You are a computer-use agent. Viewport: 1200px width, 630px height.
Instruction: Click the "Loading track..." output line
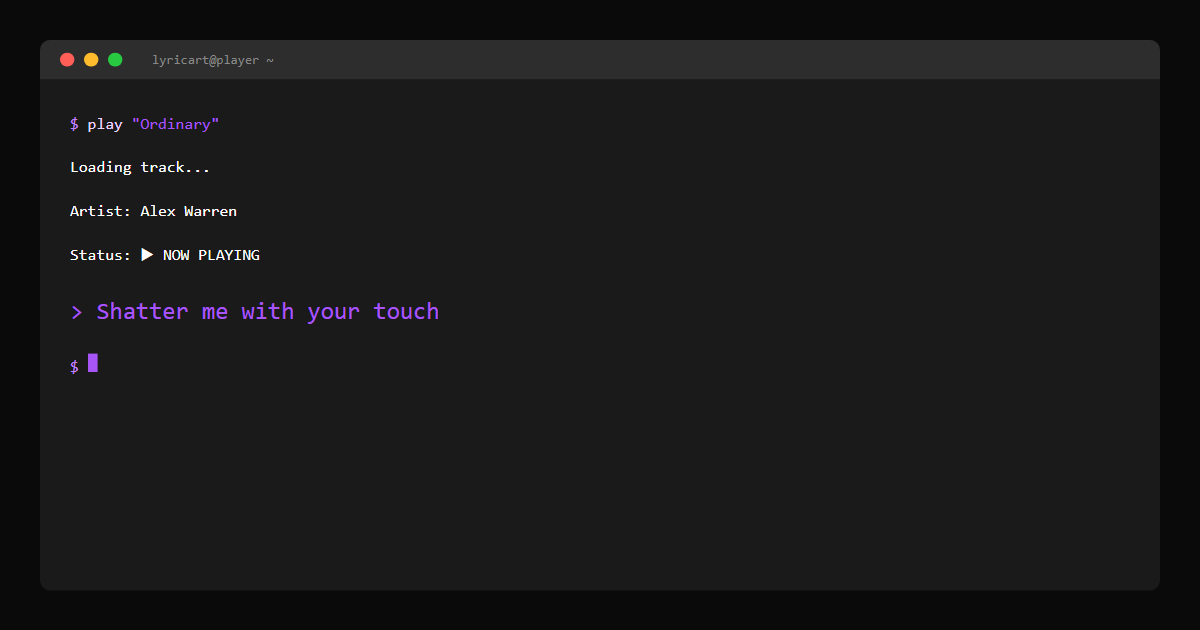tap(140, 167)
